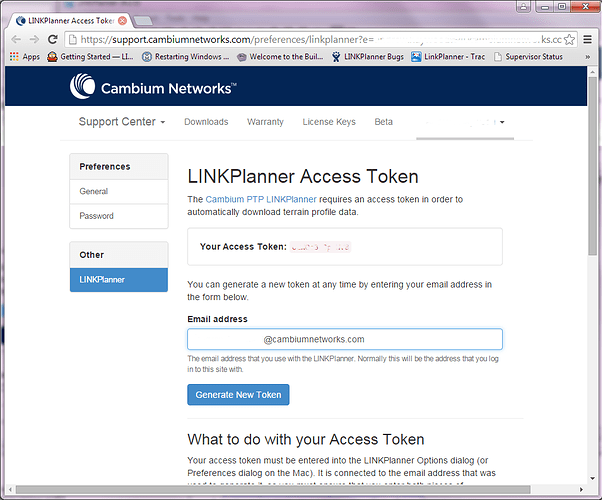Screen dimensions: 602x500
Task: Expand the Support Center dropdown
Action: (122, 122)
